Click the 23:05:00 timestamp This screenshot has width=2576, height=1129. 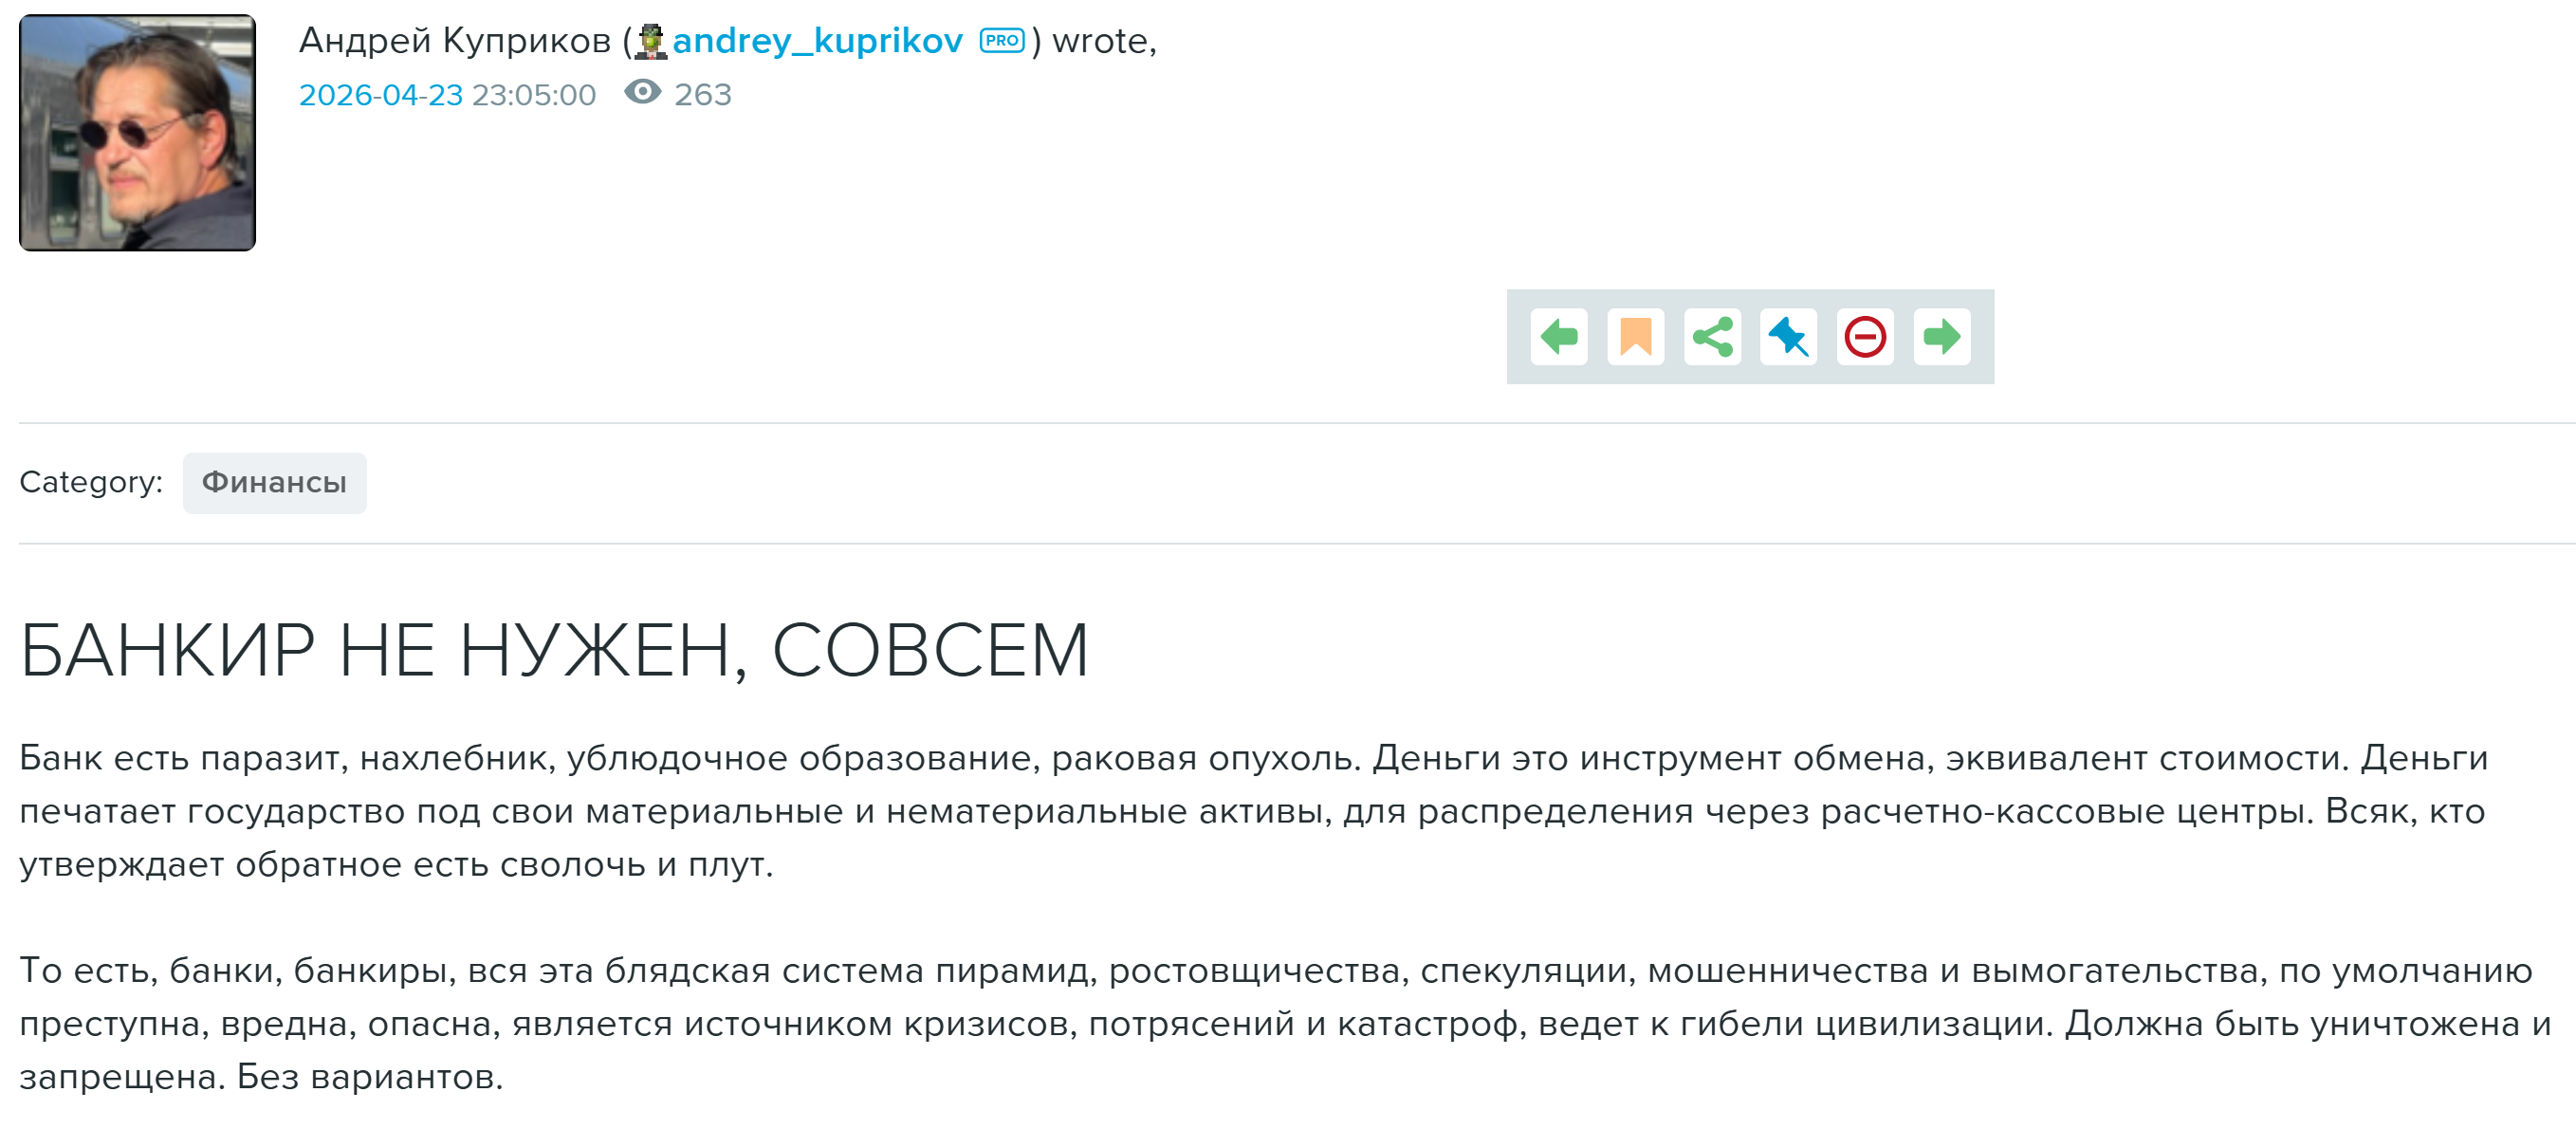pos(533,95)
